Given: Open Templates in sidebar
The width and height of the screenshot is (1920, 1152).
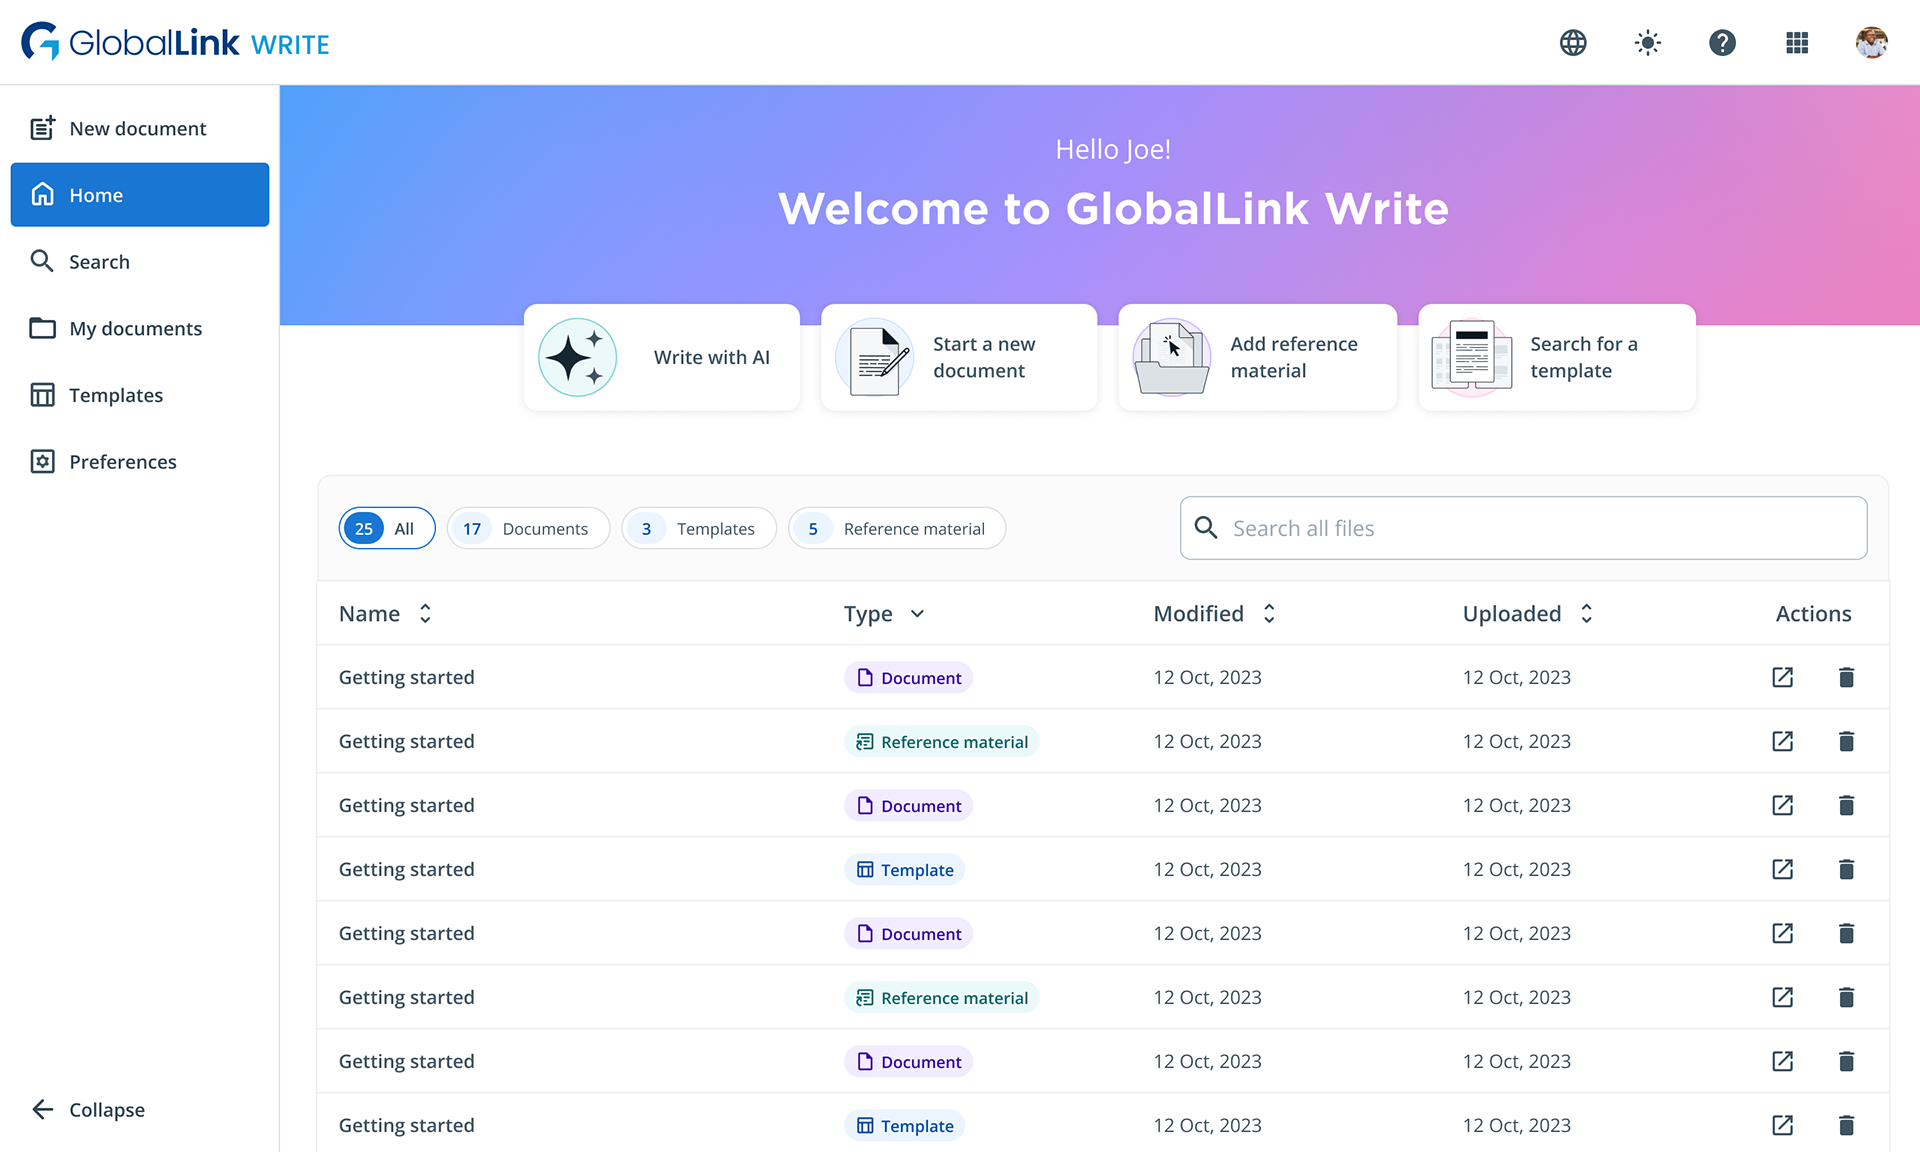Looking at the screenshot, I should tap(116, 395).
